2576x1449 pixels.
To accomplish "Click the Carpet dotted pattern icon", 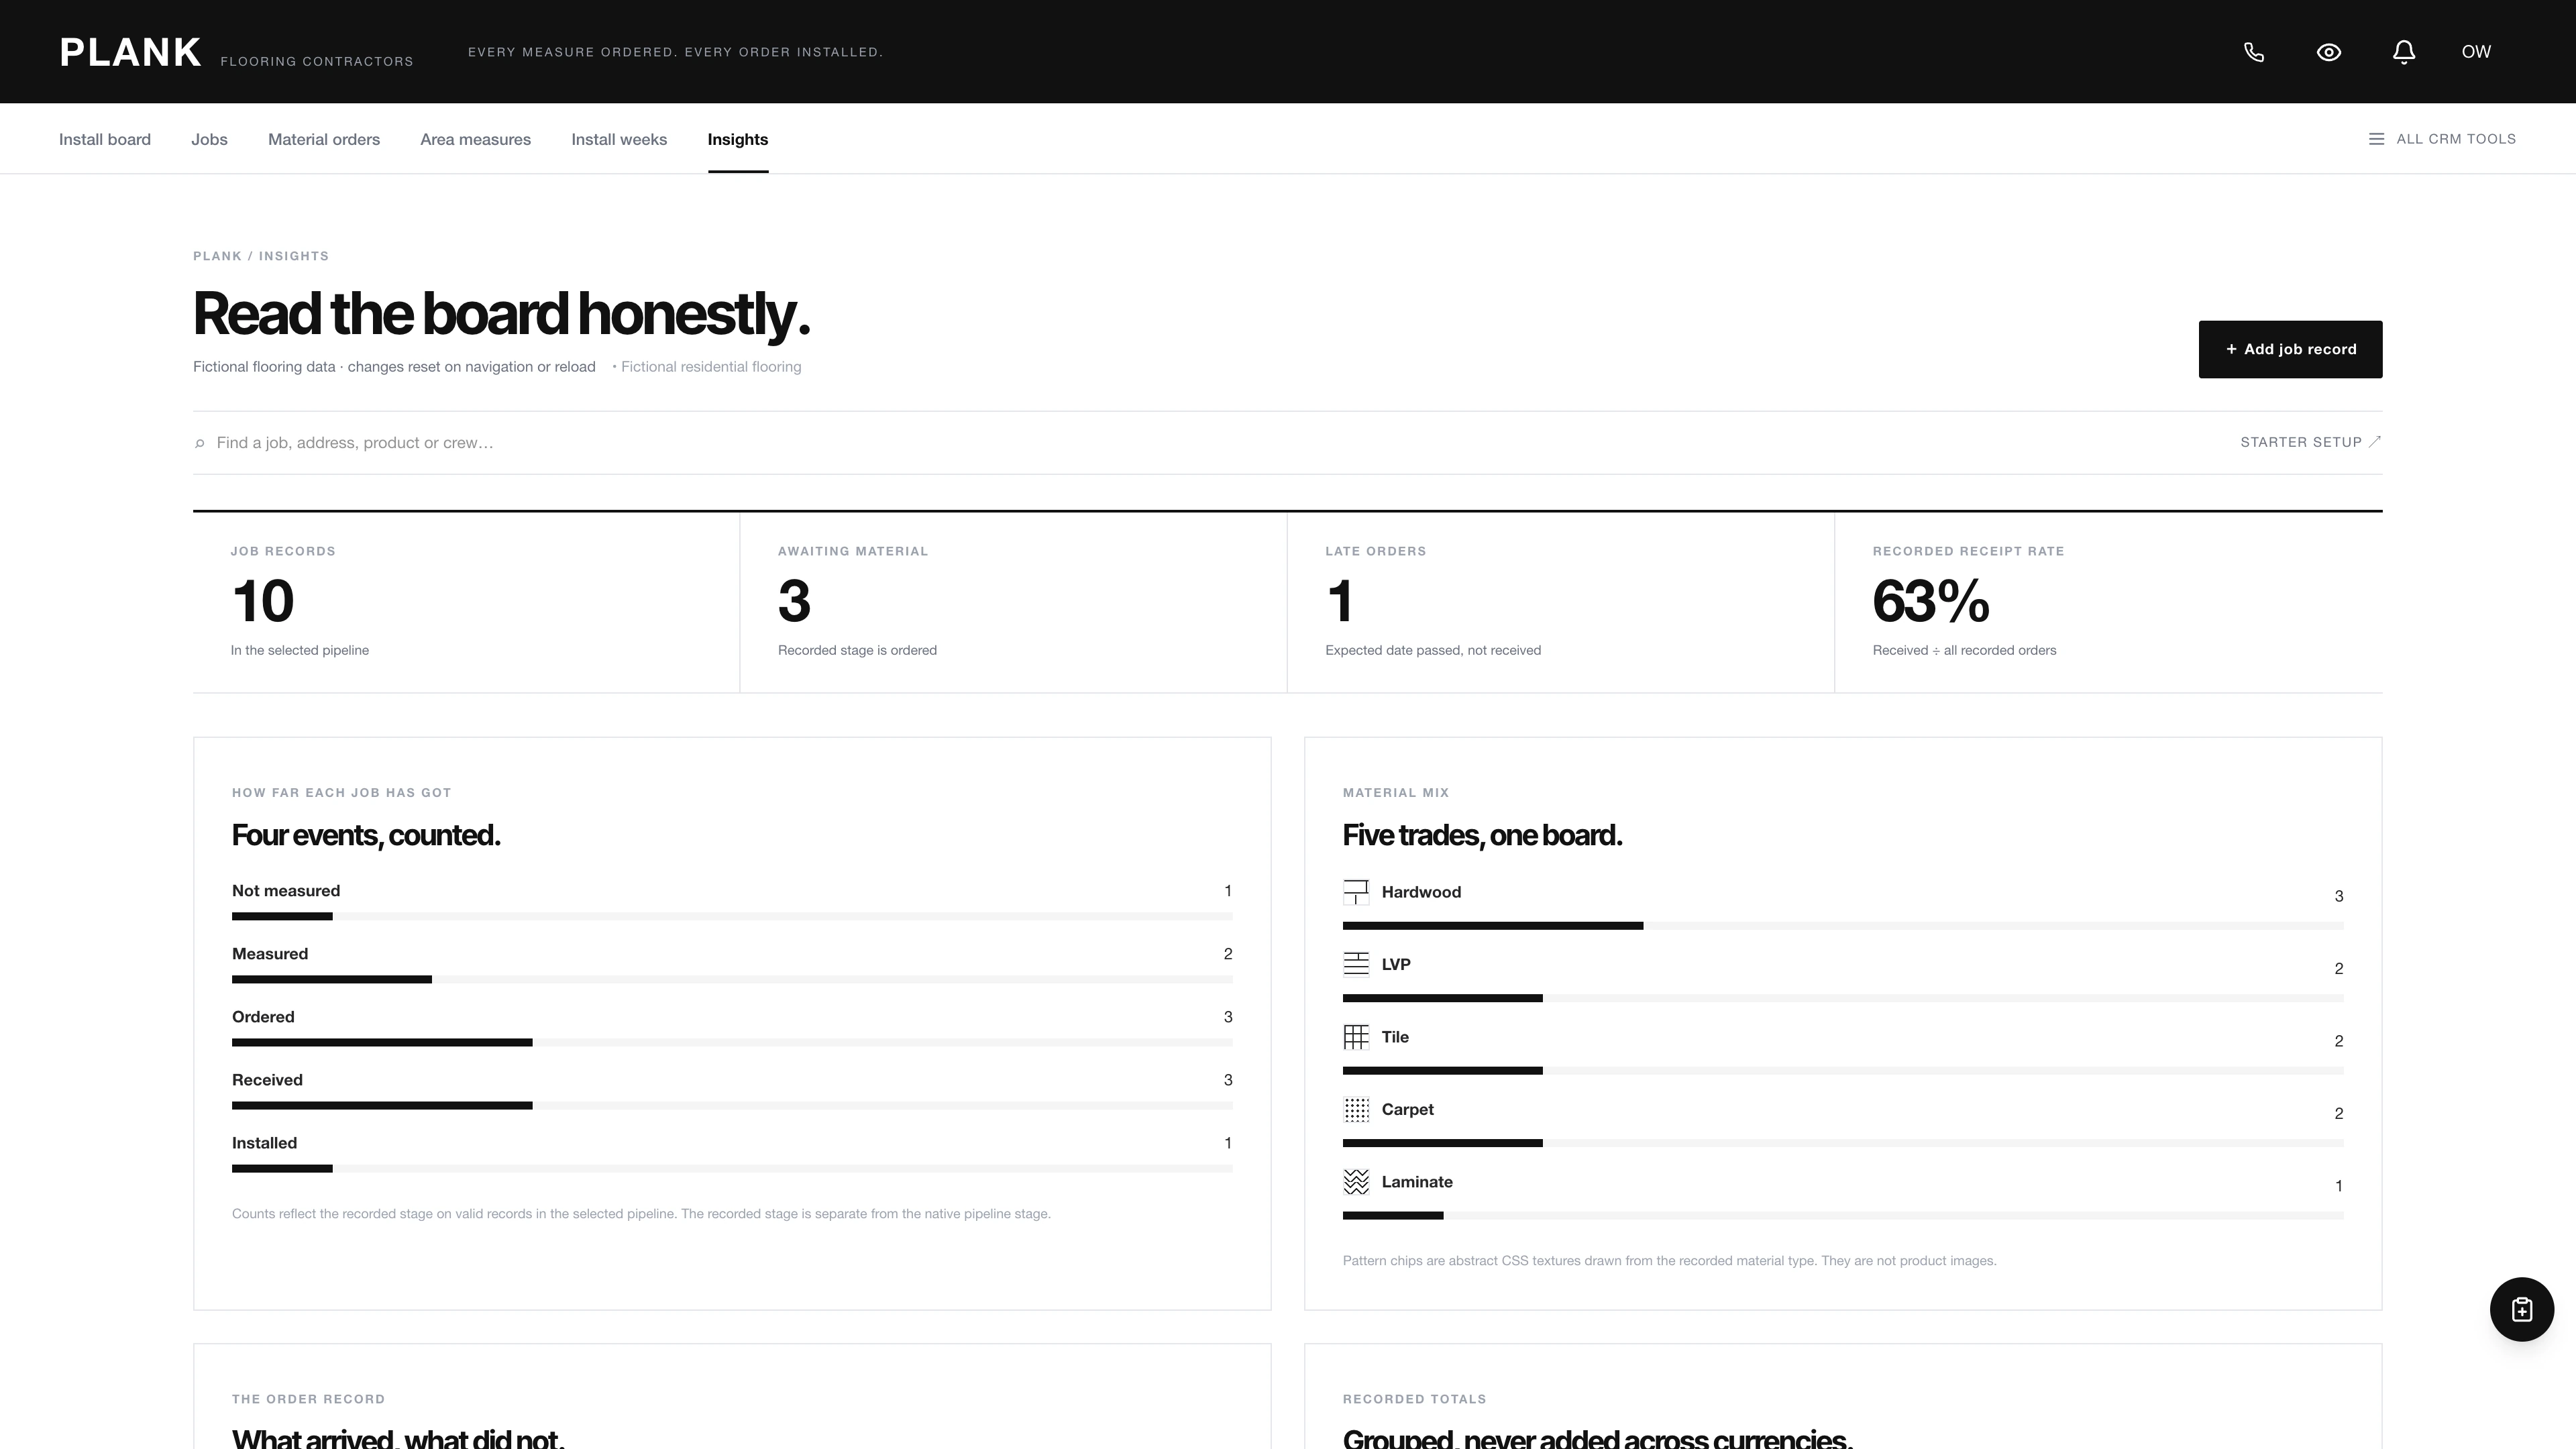I will (x=1356, y=1109).
